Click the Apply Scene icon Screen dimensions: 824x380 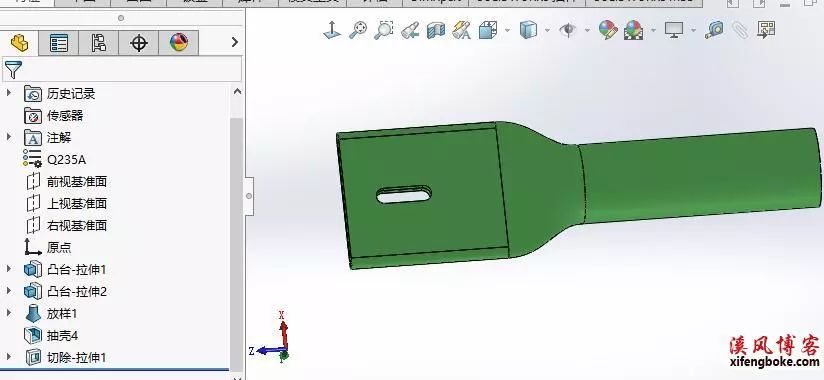(x=634, y=30)
